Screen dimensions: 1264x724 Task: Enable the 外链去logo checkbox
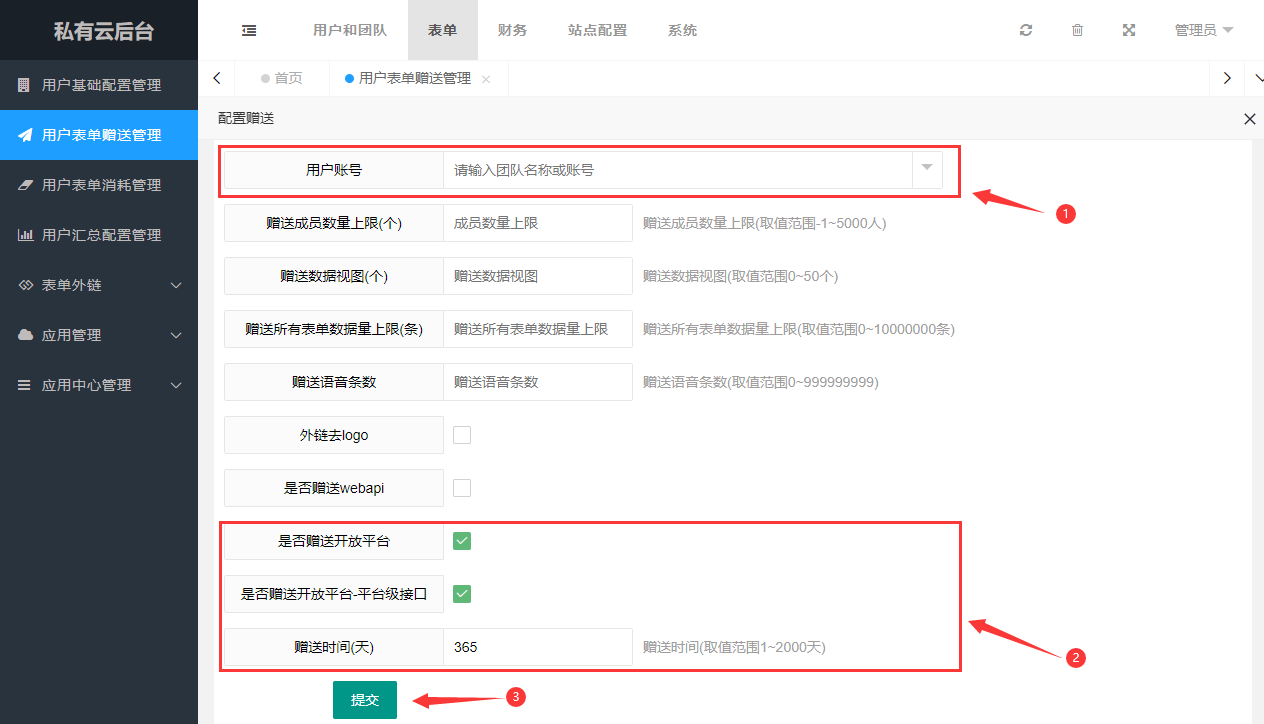(462, 435)
